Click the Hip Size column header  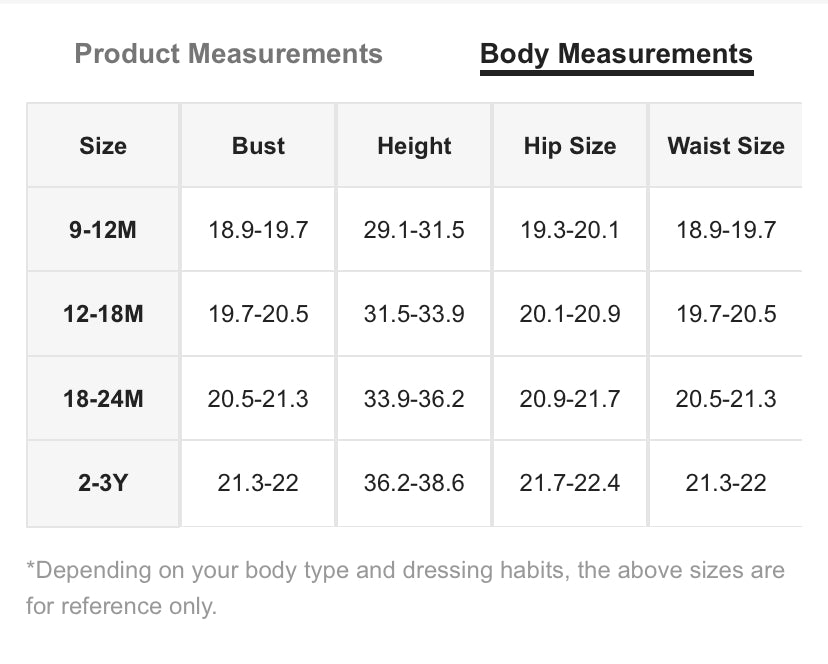570,146
